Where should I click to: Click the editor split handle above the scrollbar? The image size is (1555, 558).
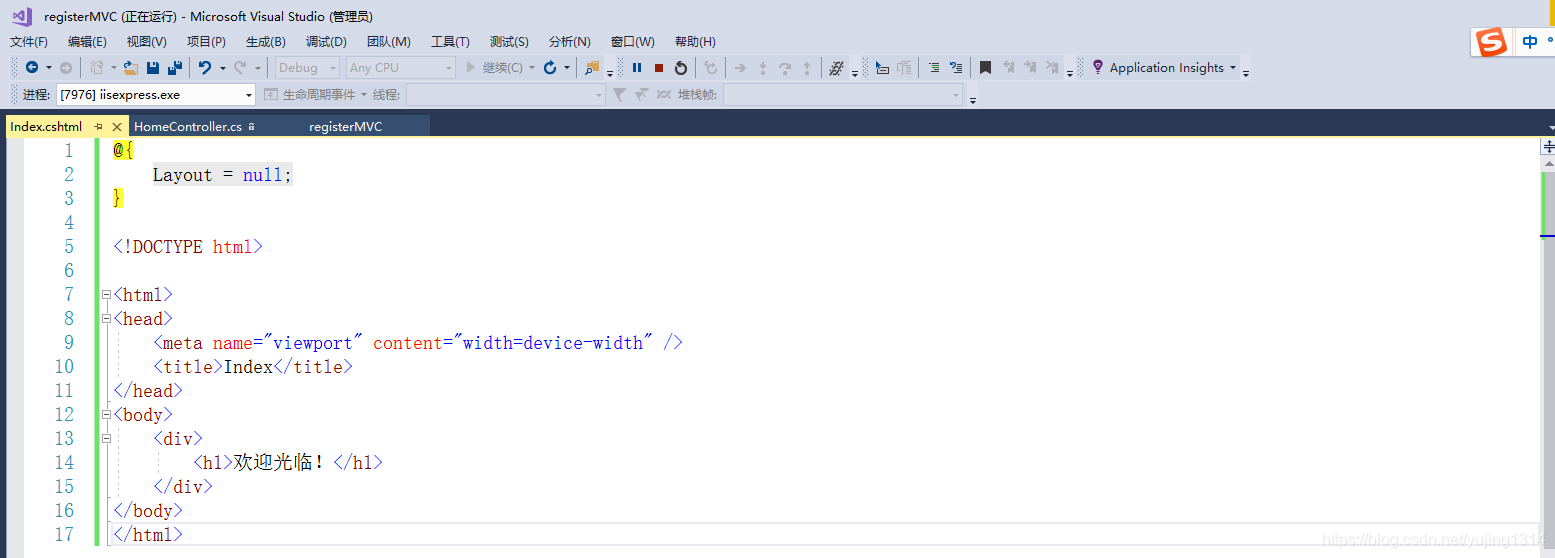click(x=1547, y=146)
